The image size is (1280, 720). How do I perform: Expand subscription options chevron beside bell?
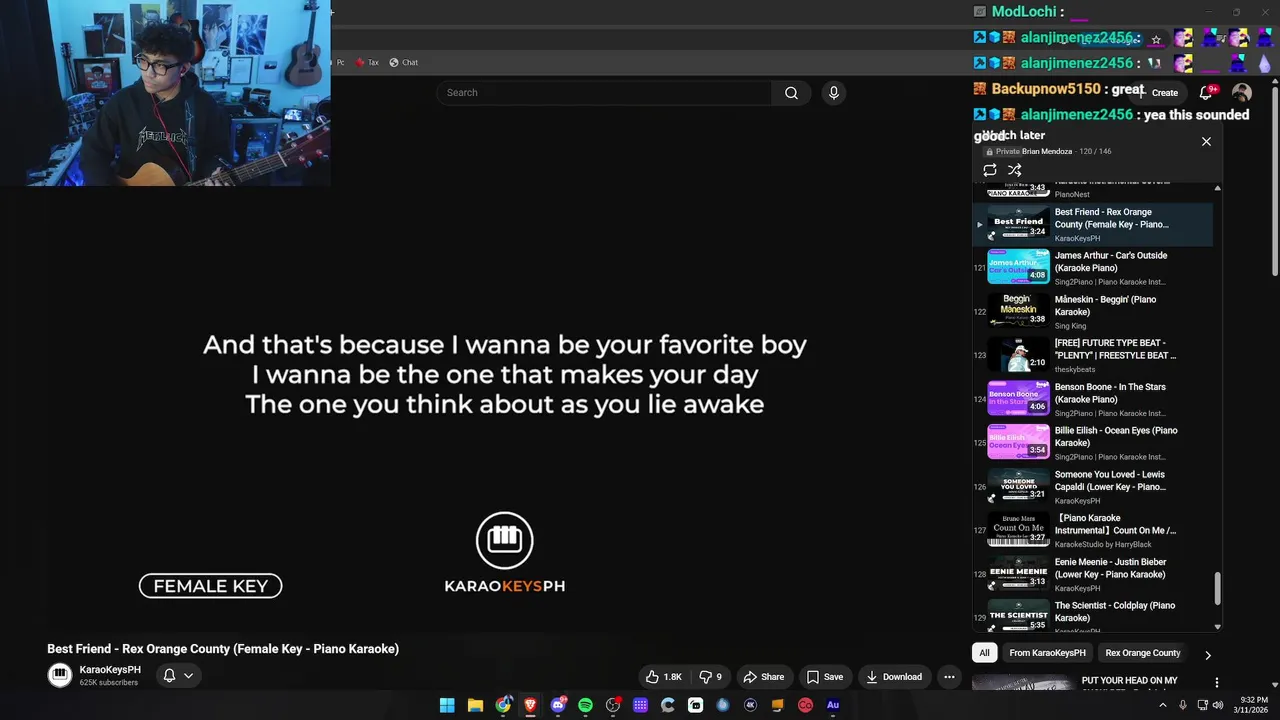click(188, 676)
